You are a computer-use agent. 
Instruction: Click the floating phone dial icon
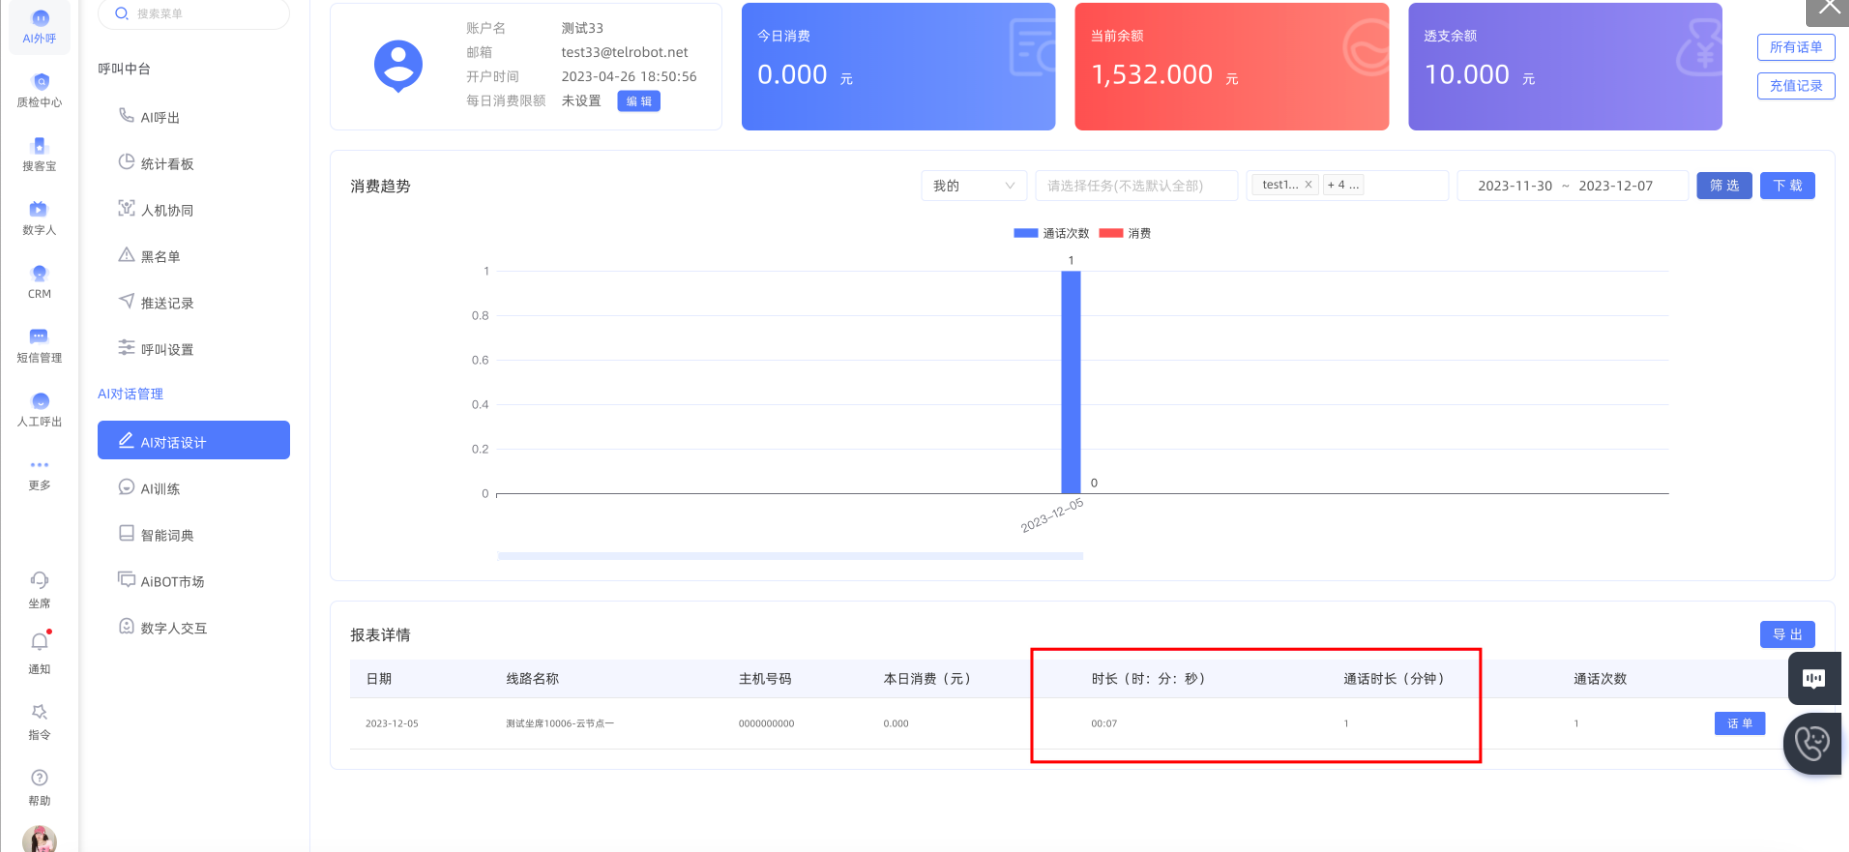(x=1812, y=743)
